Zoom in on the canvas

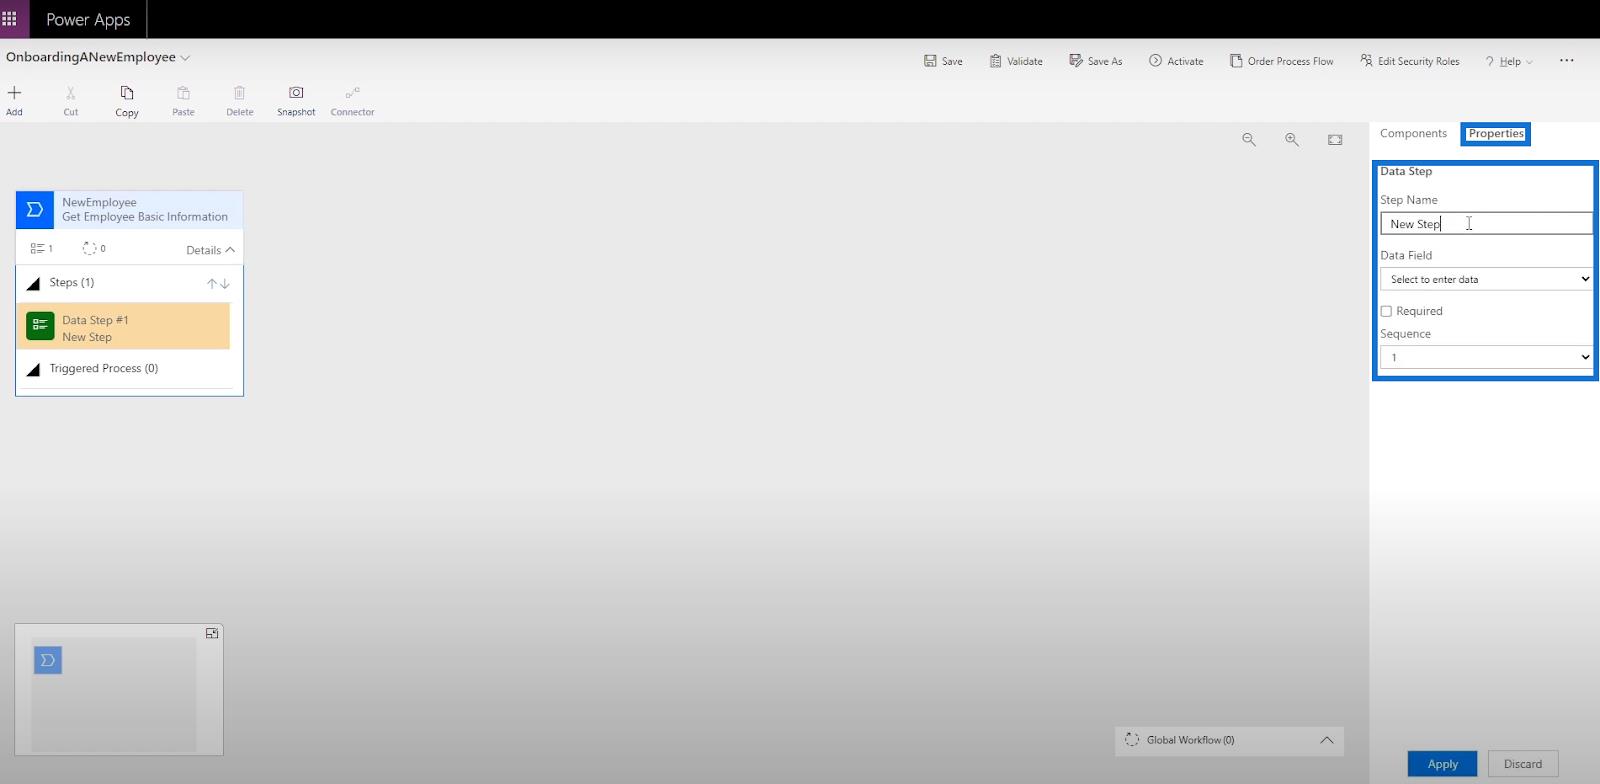[1292, 140]
